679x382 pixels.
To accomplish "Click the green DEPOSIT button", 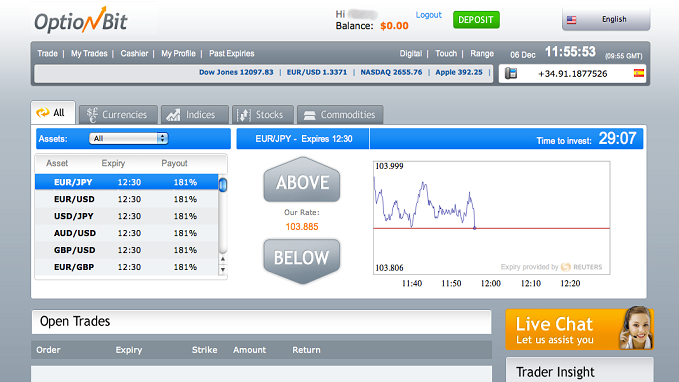I will point(476,20).
